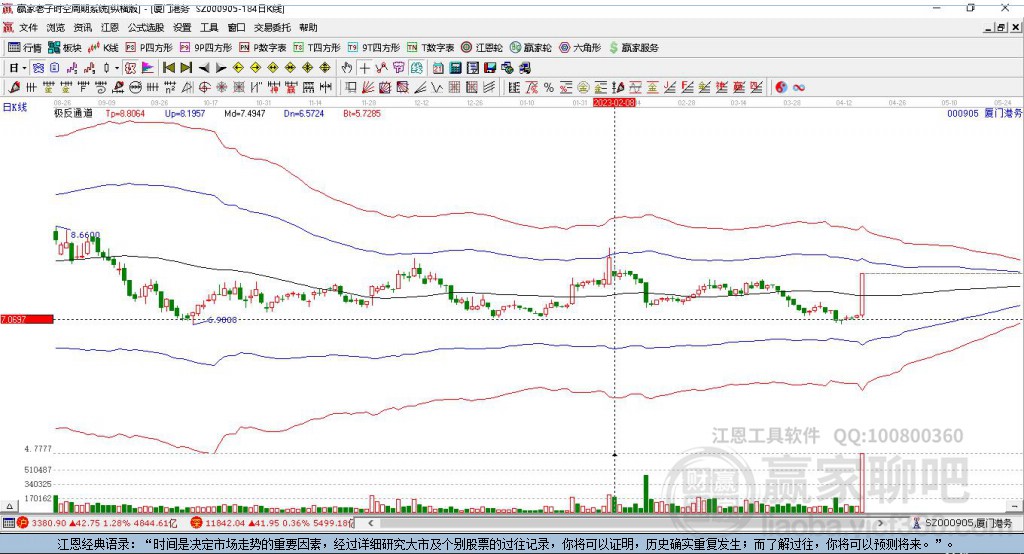Click the blue infinity symbol icon
Screen dimensions: 1024x554
[x=799, y=87]
